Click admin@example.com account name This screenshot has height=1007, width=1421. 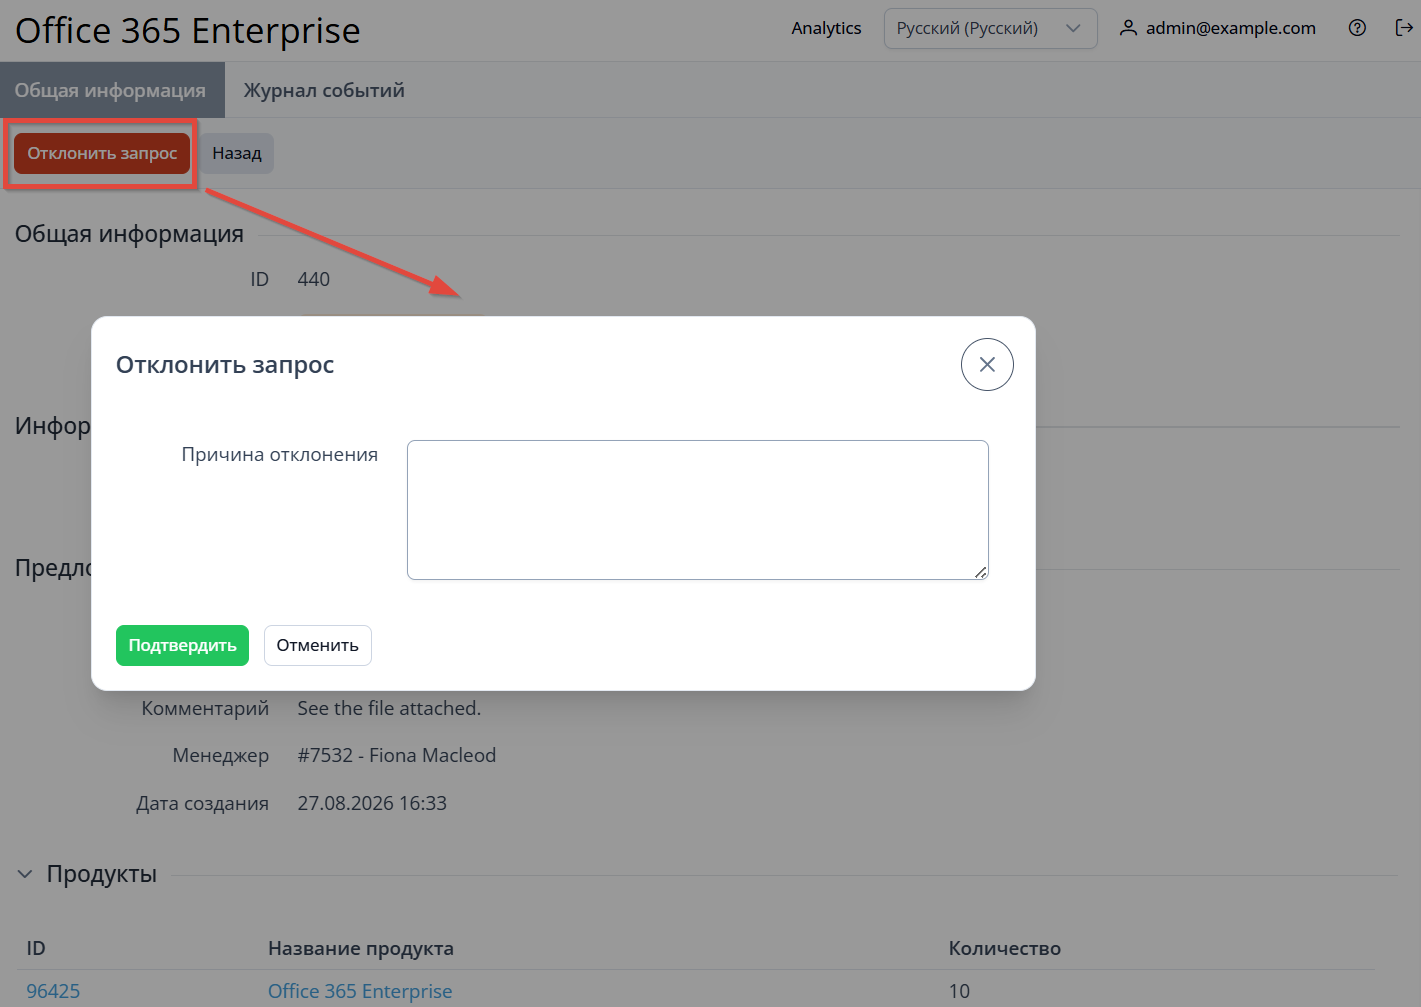pyautogui.click(x=1231, y=28)
